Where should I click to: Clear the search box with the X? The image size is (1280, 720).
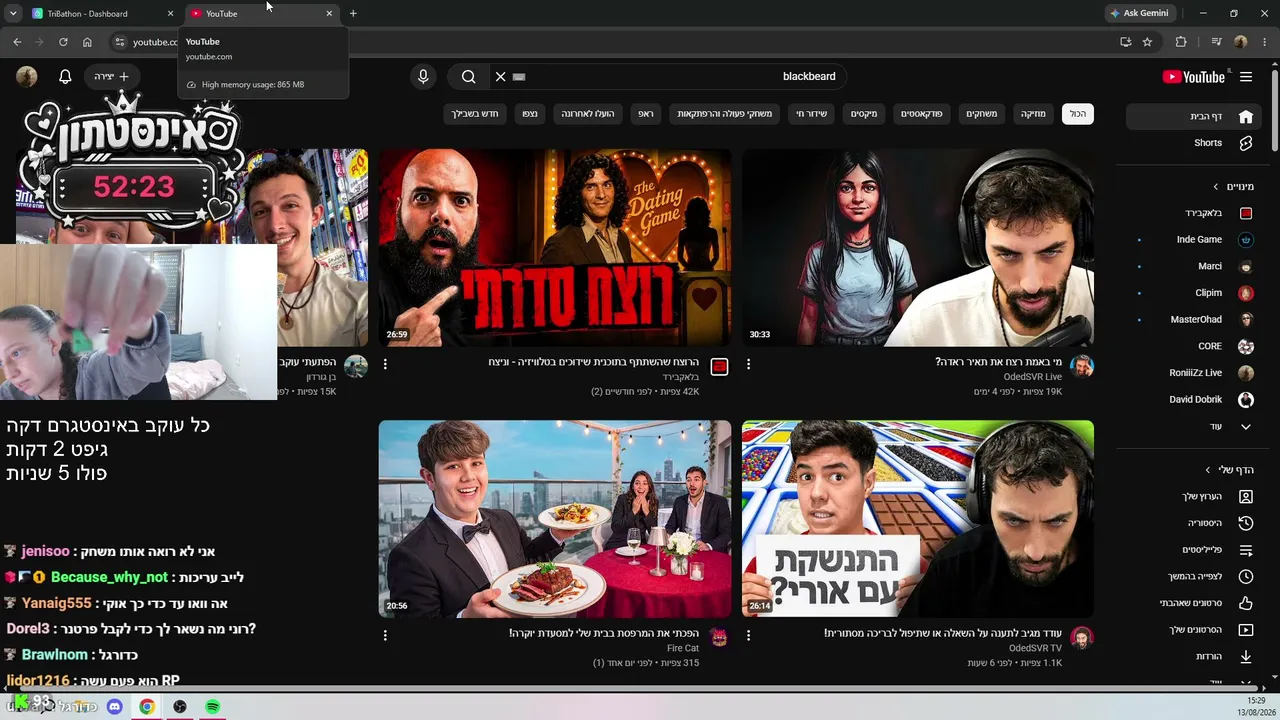coord(501,77)
